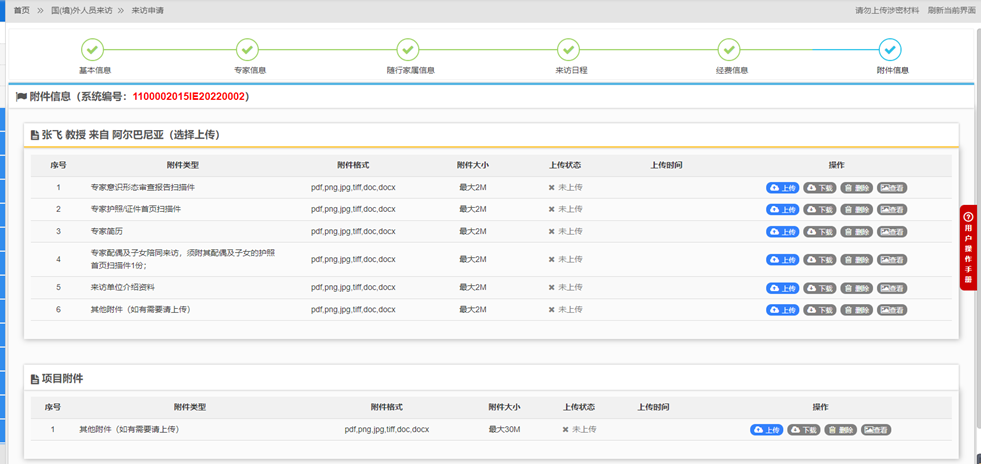
Task: Delete row 6 其他附件 for the expert
Action: [x=856, y=310]
